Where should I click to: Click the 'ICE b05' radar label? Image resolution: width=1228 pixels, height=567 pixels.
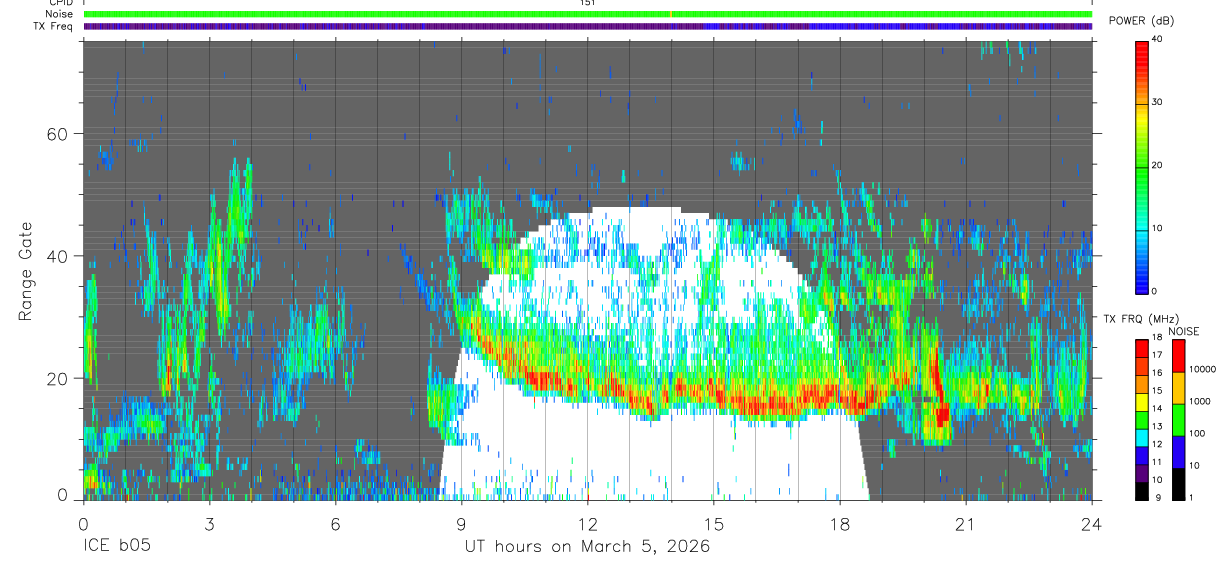(119, 547)
